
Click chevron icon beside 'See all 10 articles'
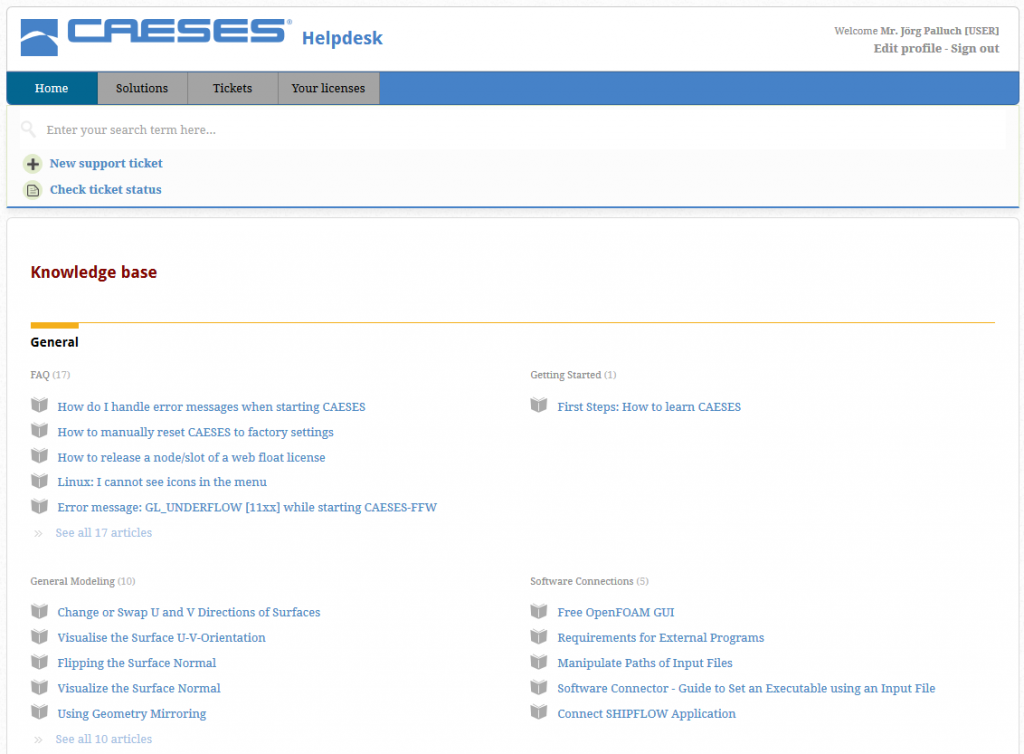tap(39, 740)
